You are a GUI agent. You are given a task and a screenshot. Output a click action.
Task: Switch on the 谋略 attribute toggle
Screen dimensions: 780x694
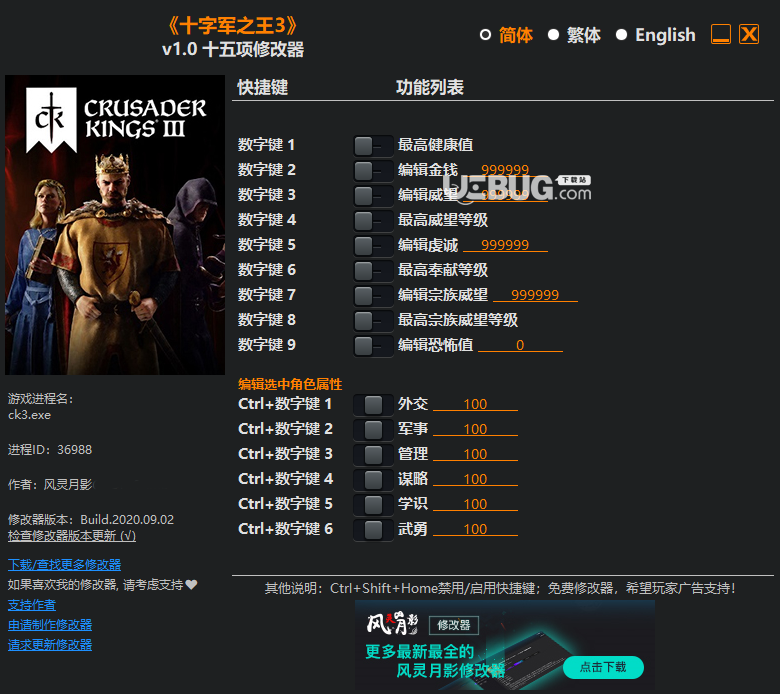[373, 480]
